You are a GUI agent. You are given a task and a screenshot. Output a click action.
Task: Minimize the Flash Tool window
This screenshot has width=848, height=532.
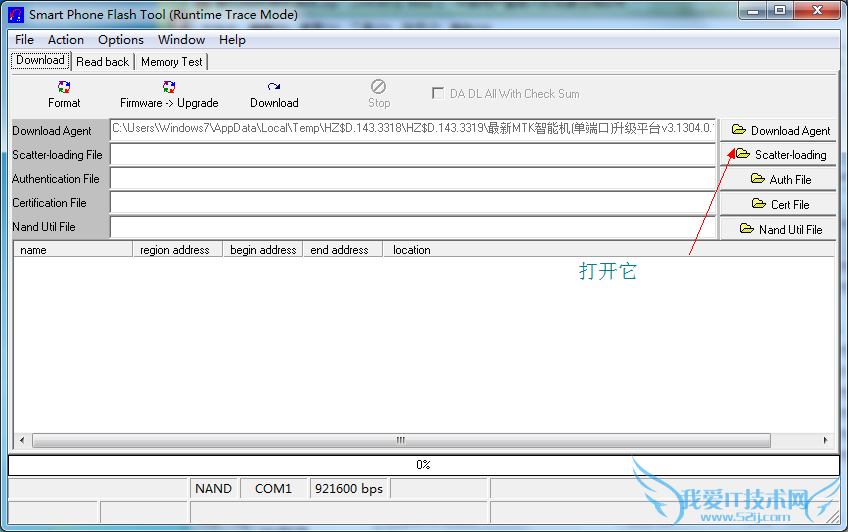pyautogui.click(x=753, y=10)
